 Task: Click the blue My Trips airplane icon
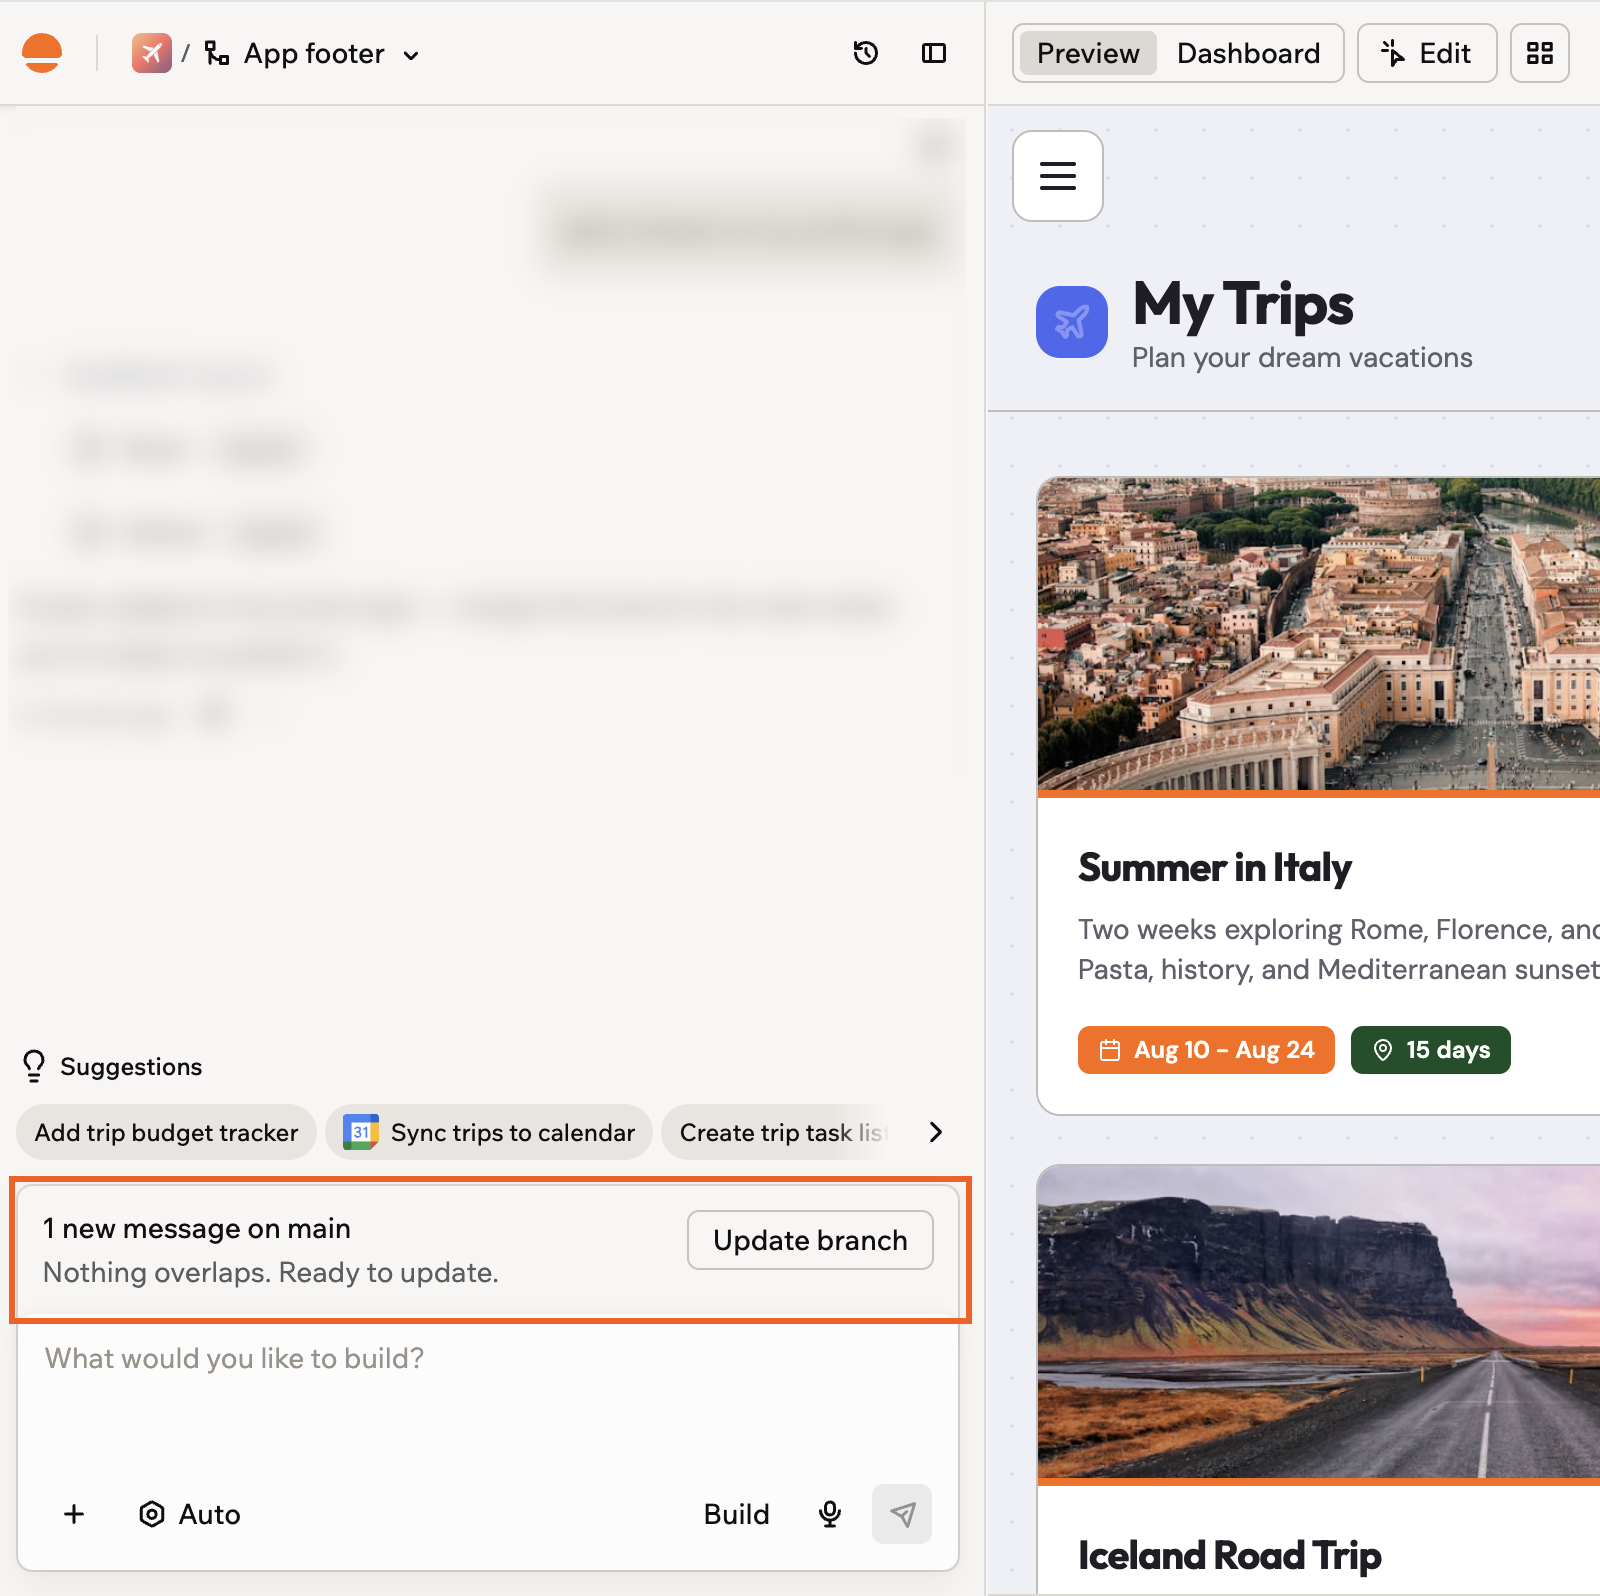pyautogui.click(x=1071, y=322)
